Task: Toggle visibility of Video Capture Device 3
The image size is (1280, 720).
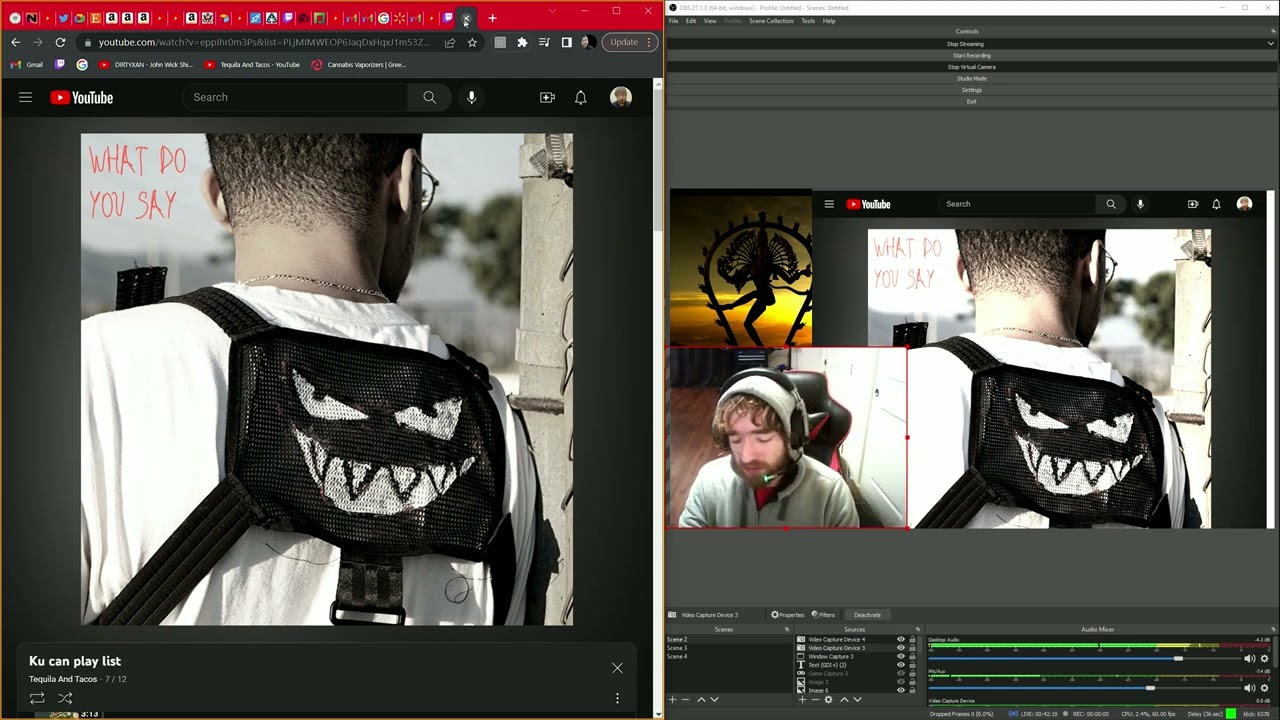Action: click(901, 648)
